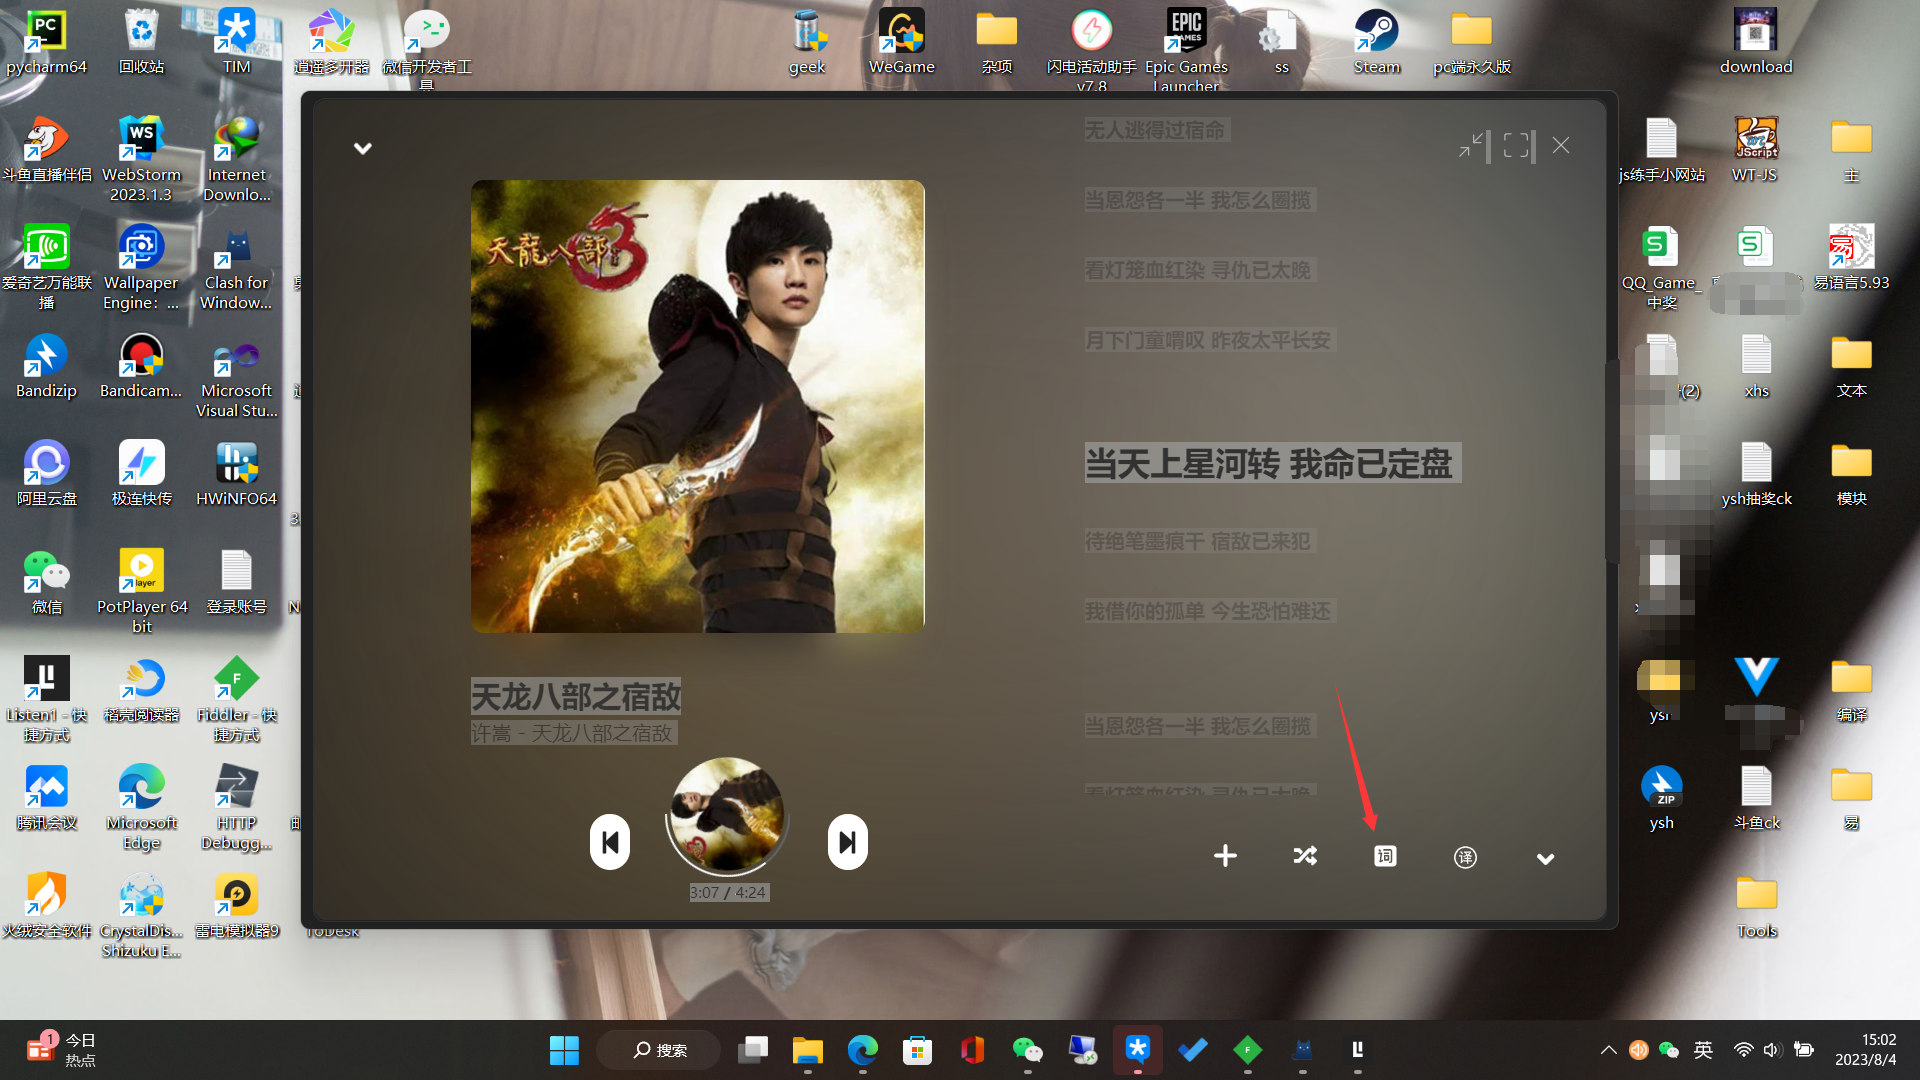Show hidden system tray icons

click(x=1608, y=1050)
